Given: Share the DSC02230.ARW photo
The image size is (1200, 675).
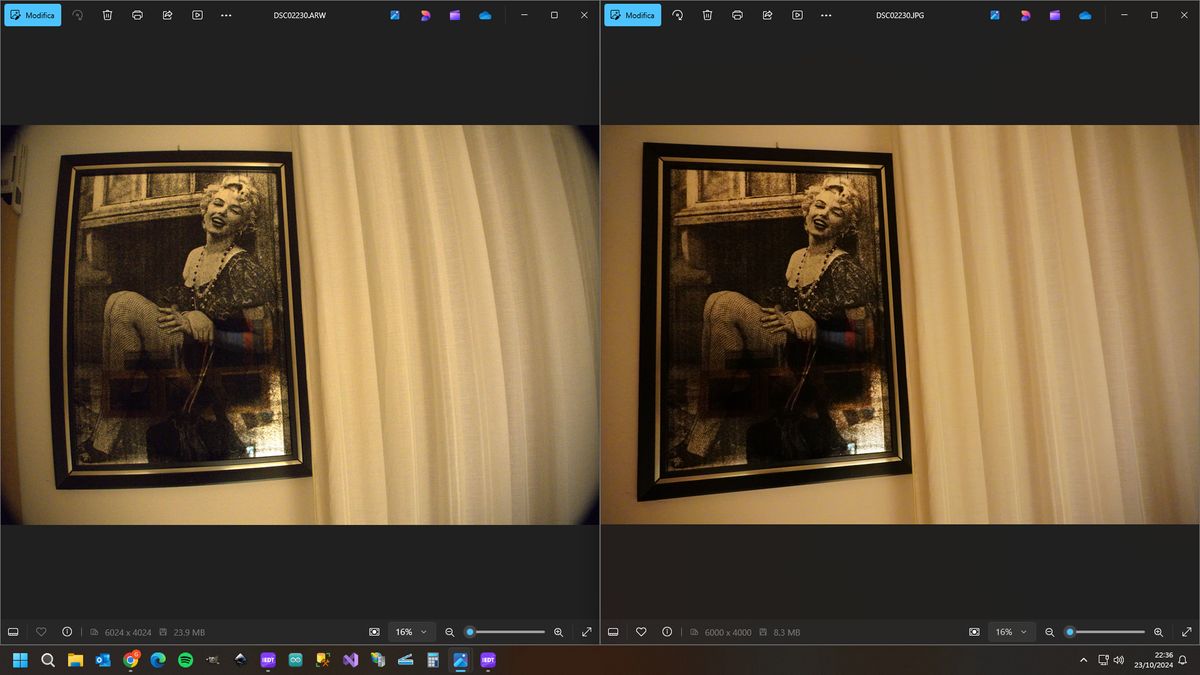Looking at the screenshot, I should pyautogui.click(x=167, y=15).
